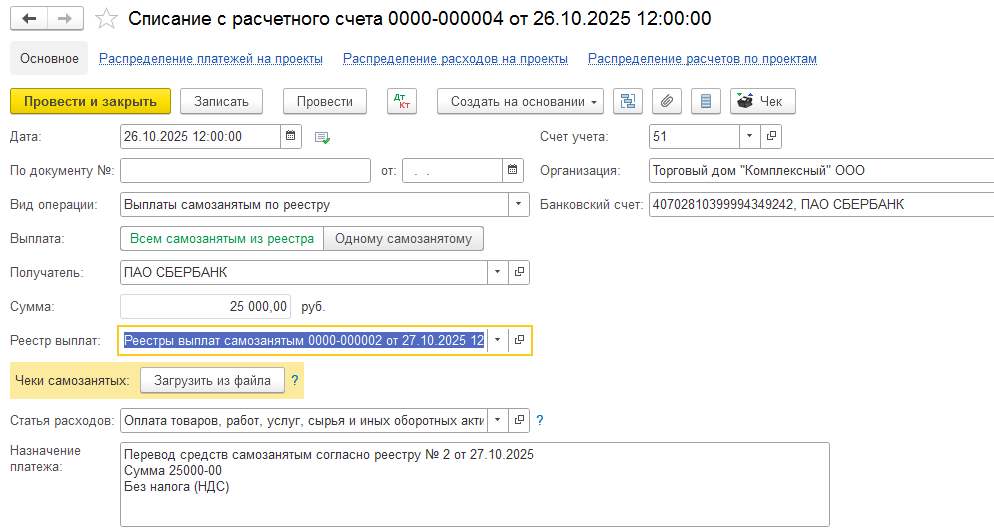Screen dimensions: 994x532
Task: Show Дт/Кт accounting entries
Action: [403, 101]
